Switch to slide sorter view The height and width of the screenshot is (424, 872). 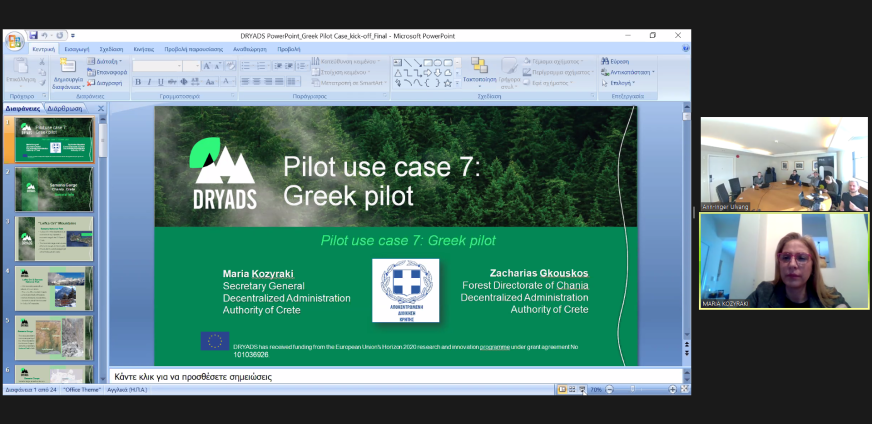click(571, 389)
